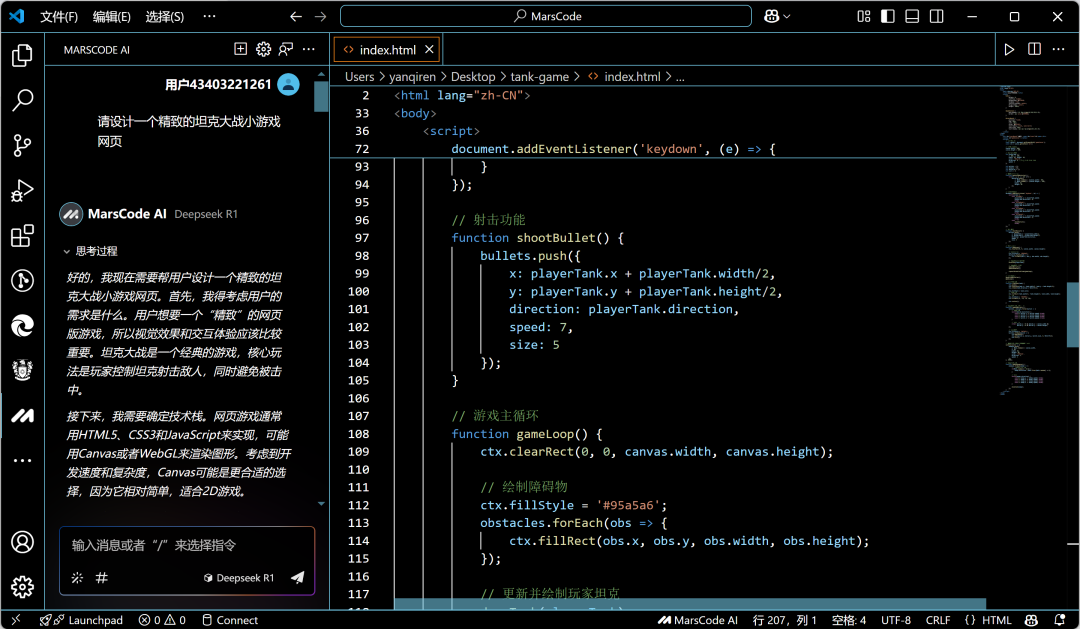This screenshot has width=1080, height=629.
Task: Start a new chat in MarsCode AI panel
Action: click(x=240, y=49)
